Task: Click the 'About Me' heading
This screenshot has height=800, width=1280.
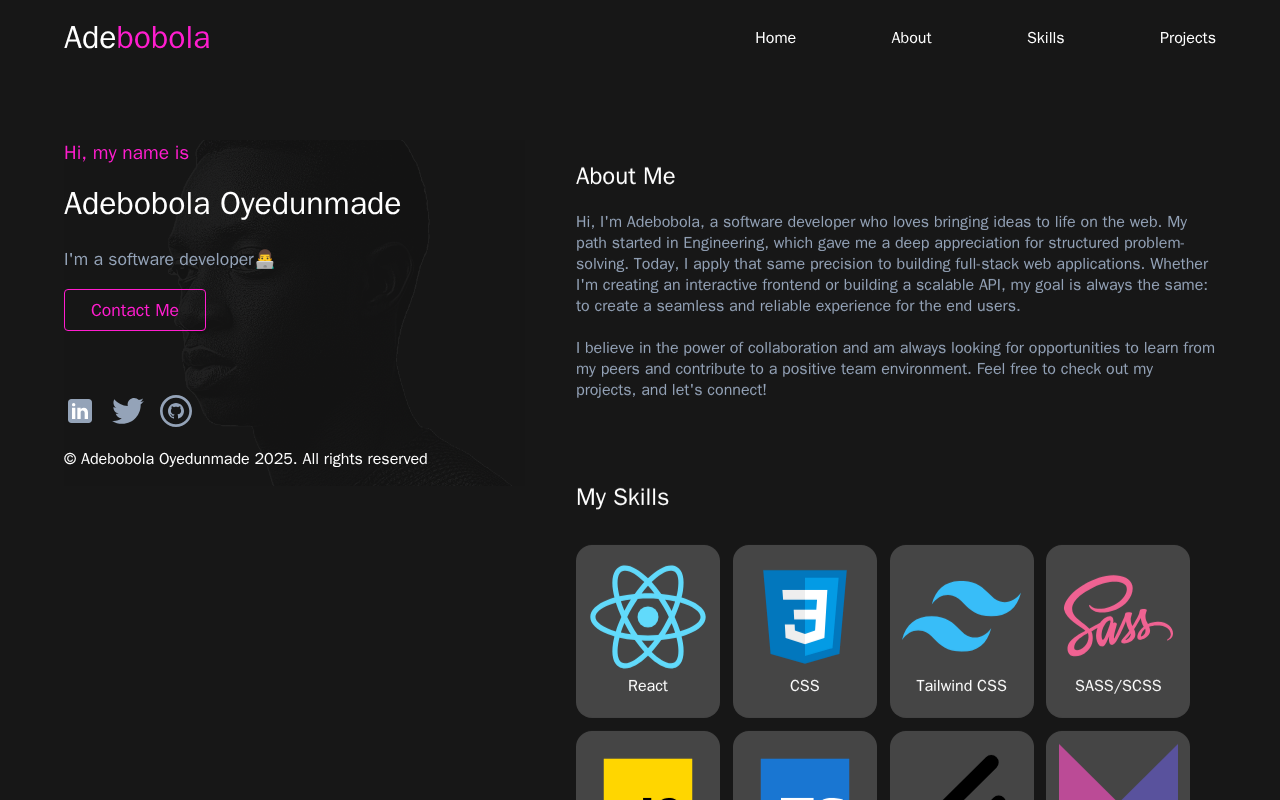Action: pyautogui.click(x=626, y=176)
